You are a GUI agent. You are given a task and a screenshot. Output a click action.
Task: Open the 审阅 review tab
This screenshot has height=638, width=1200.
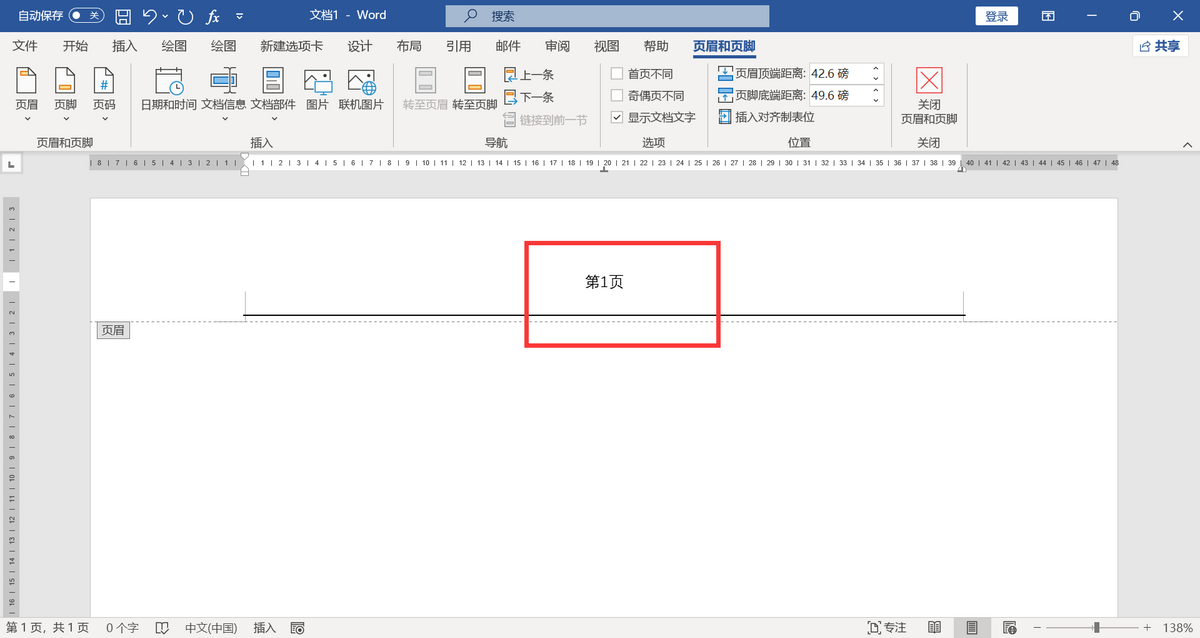point(558,46)
